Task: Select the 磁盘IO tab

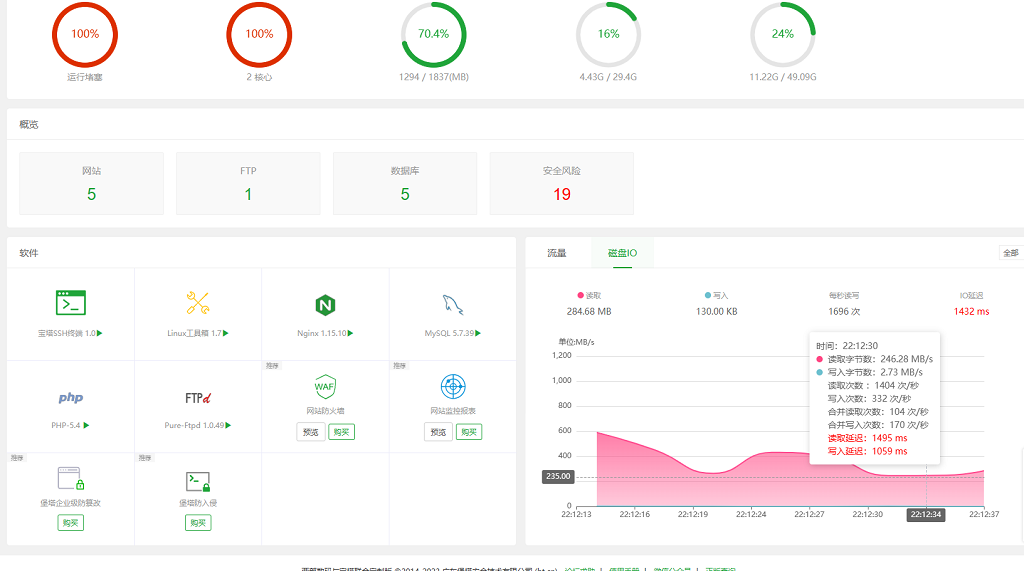Action: coord(622,253)
